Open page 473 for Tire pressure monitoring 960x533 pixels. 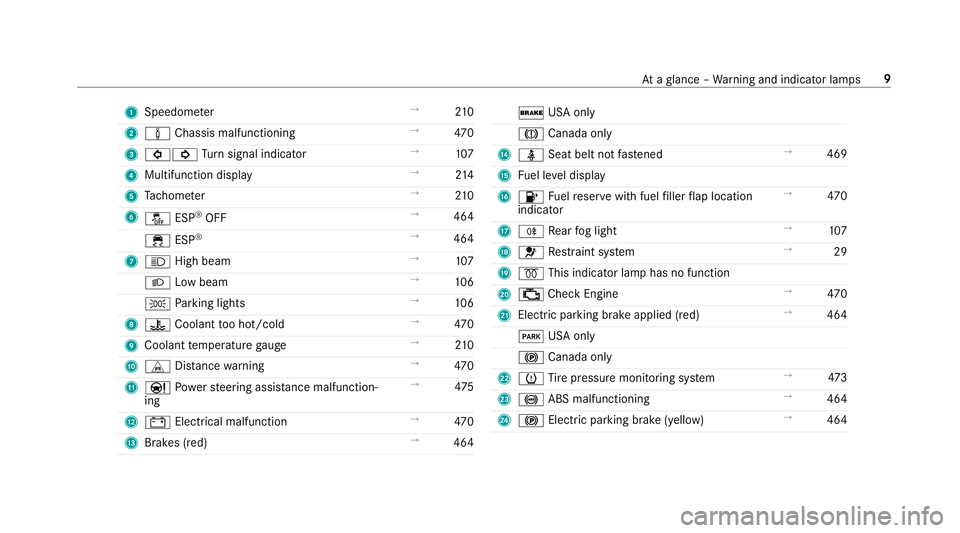pyautogui.click(x=837, y=378)
